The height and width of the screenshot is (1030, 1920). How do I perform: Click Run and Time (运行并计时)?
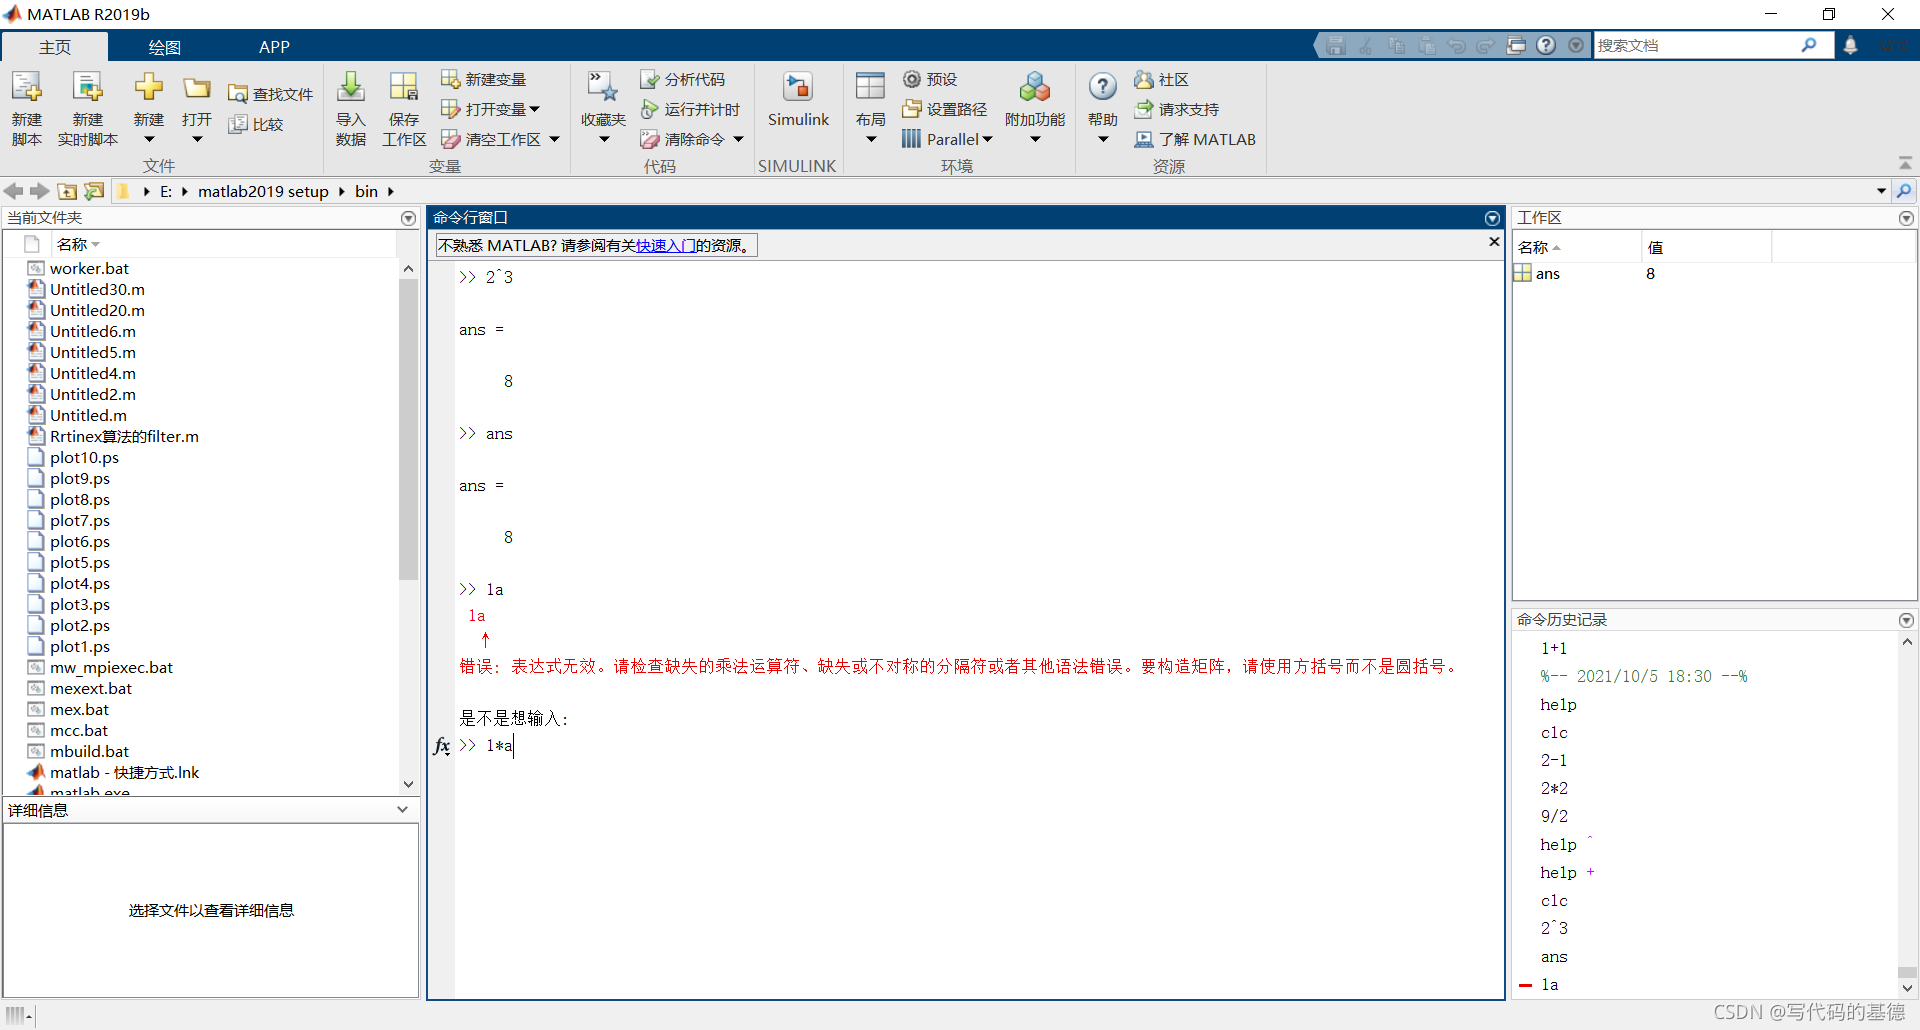[x=690, y=109]
